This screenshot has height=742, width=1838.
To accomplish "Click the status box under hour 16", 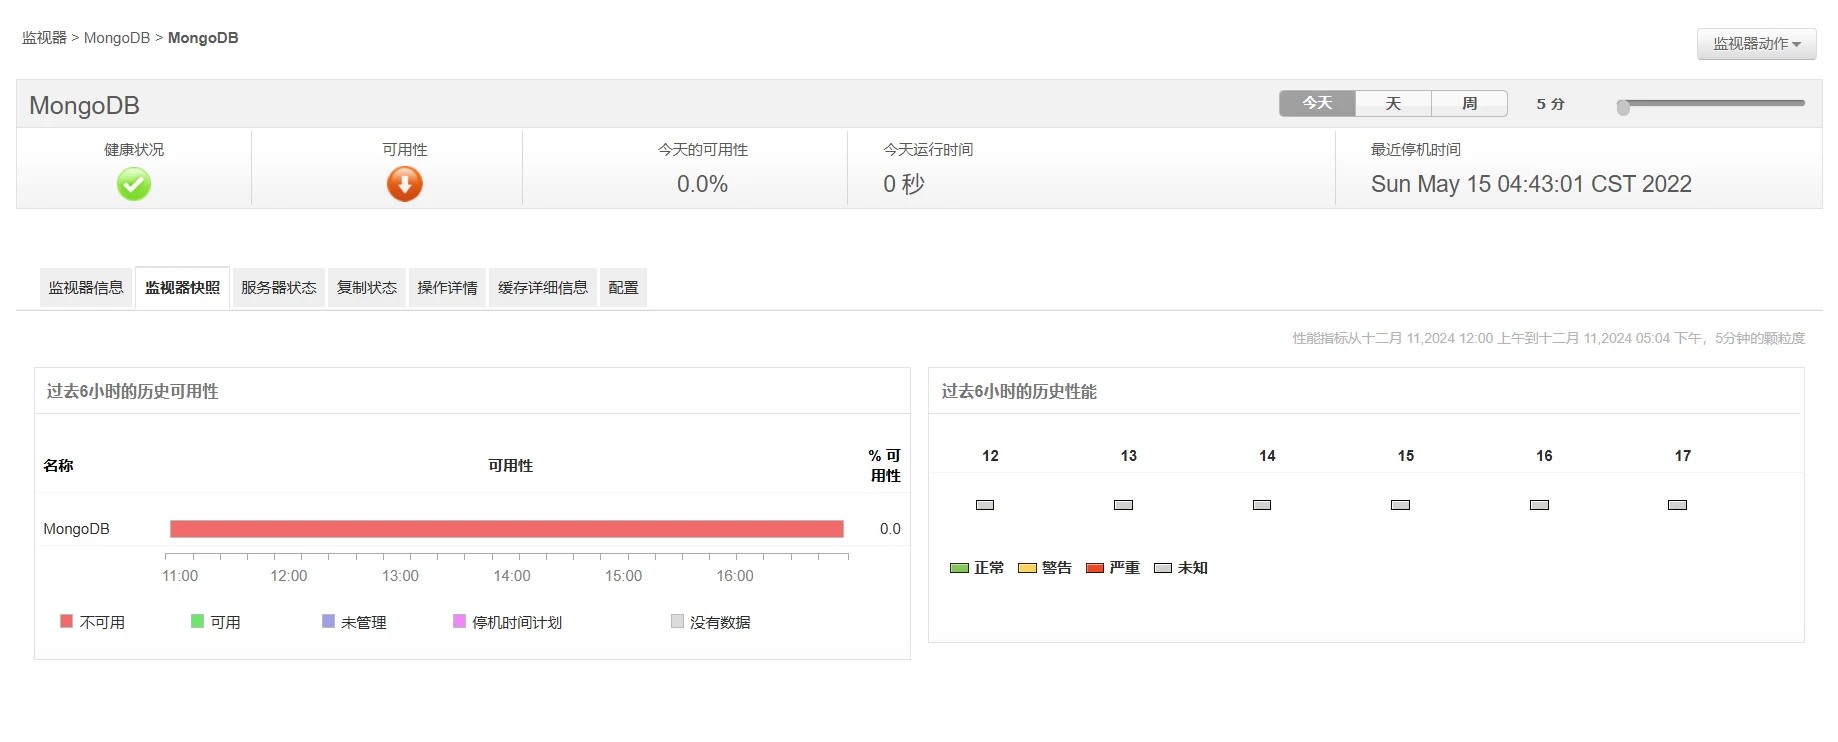I will 1539,505.
